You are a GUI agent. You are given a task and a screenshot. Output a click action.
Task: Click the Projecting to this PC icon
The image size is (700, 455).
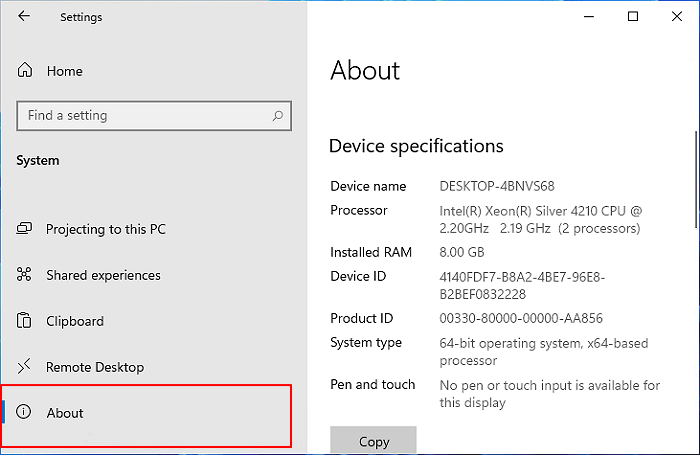24,229
